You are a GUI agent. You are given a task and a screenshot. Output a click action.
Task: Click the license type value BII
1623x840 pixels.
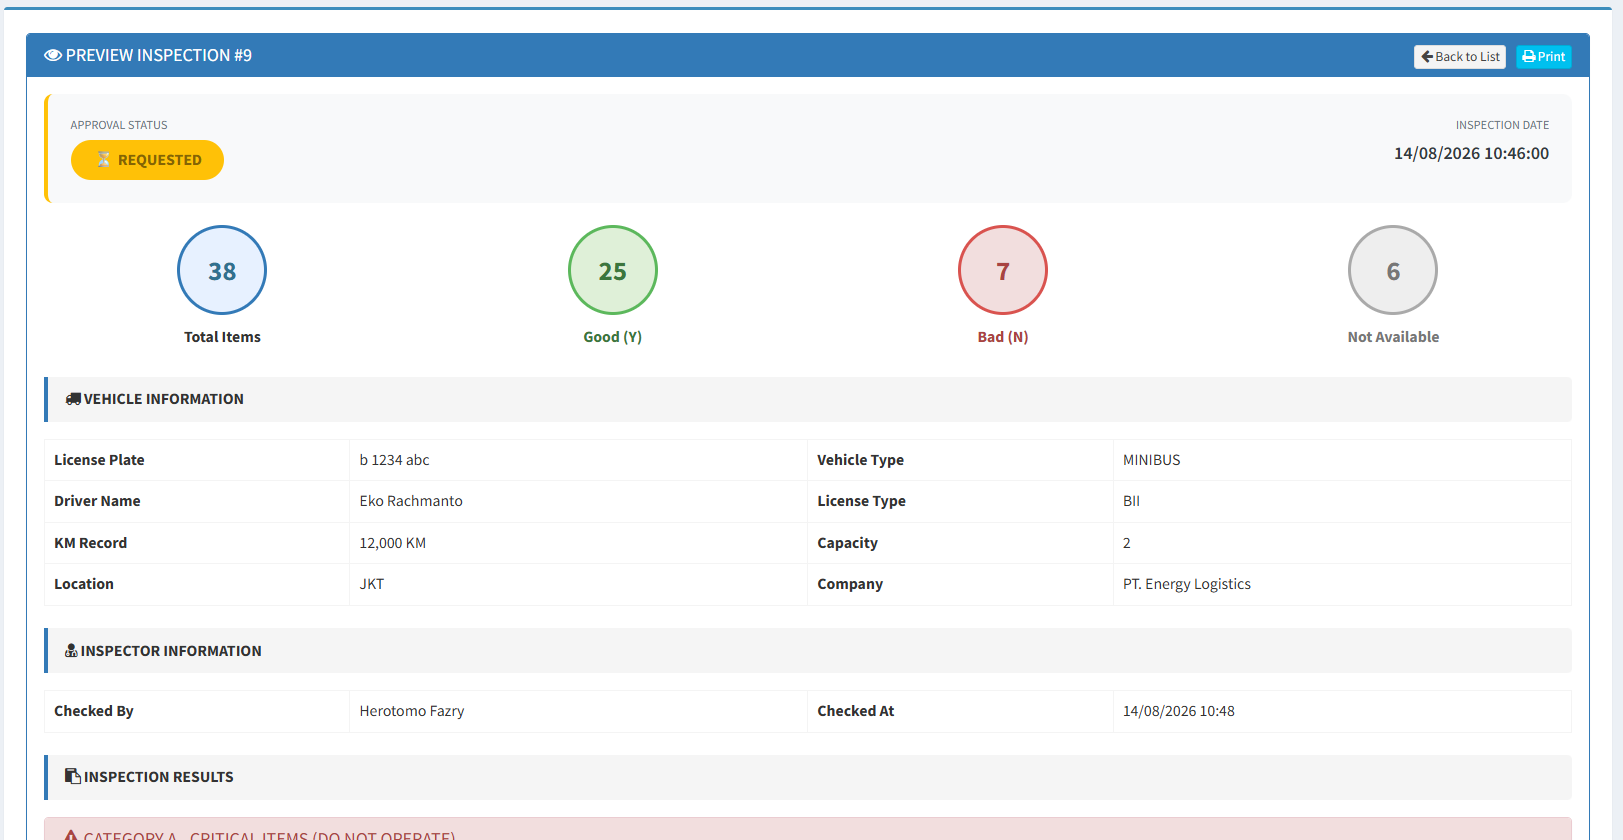[x=1131, y=501]
